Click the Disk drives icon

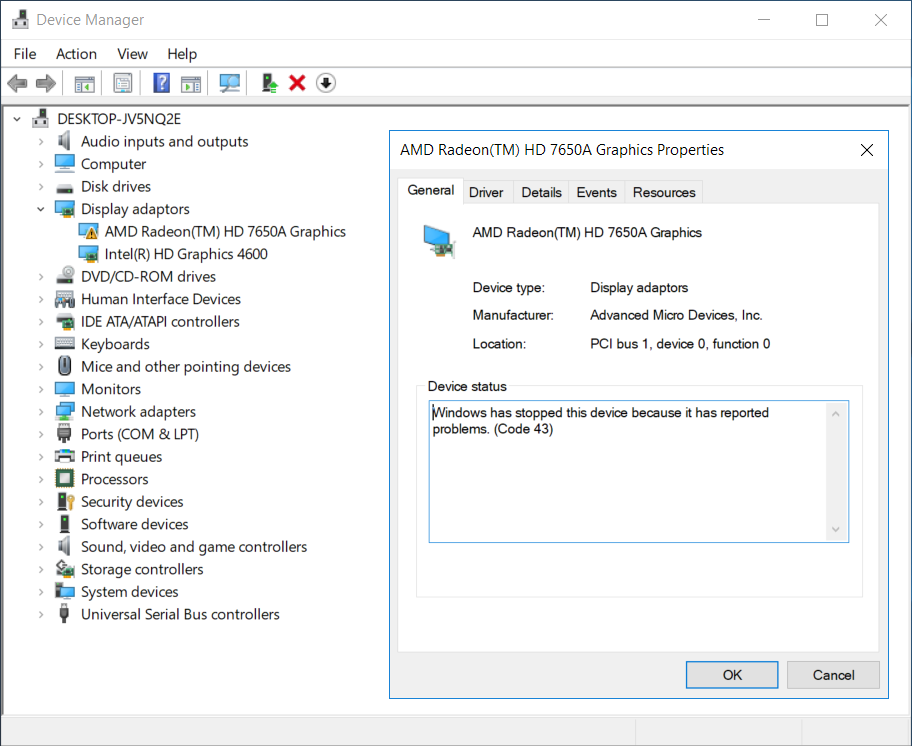coord(65,187)
